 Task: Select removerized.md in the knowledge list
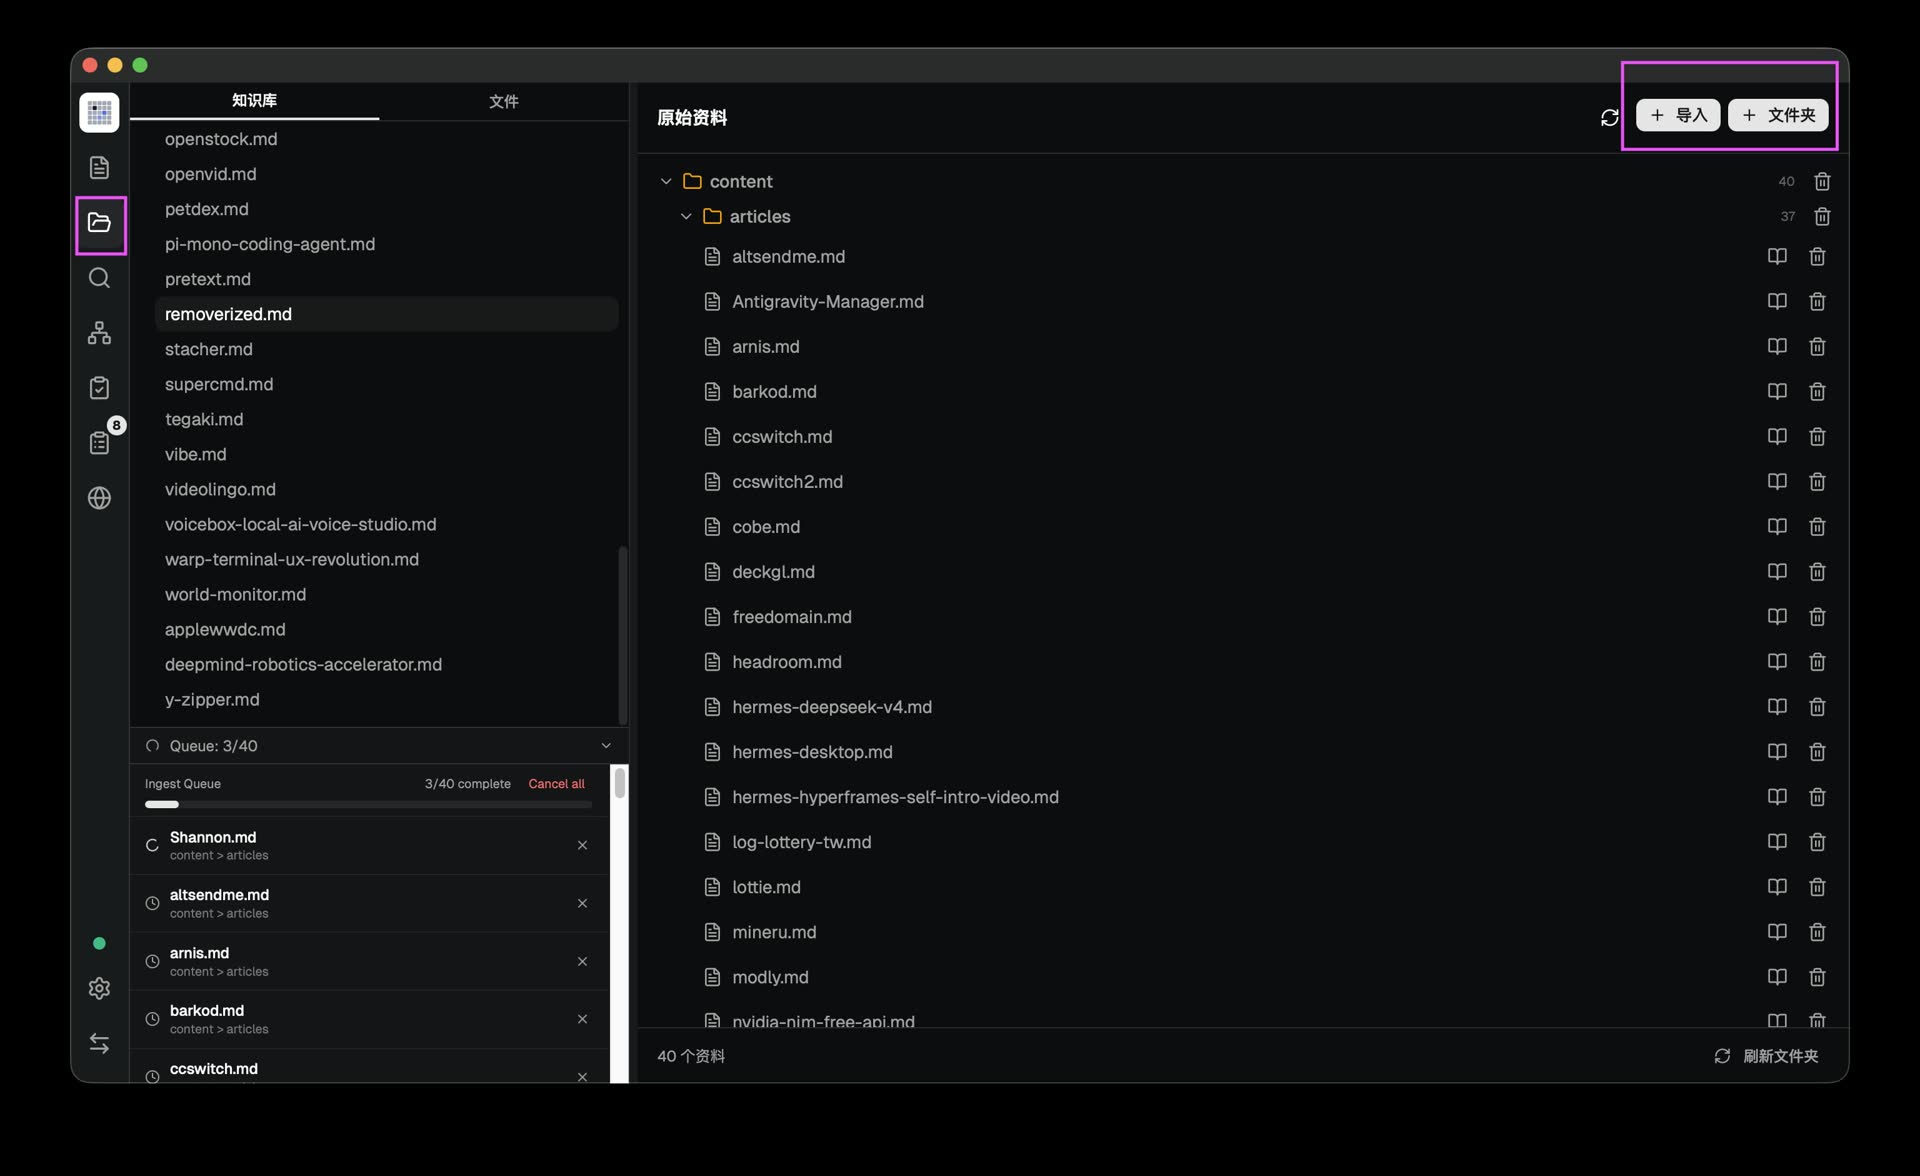pyautogui.click(x=386, y=314)
